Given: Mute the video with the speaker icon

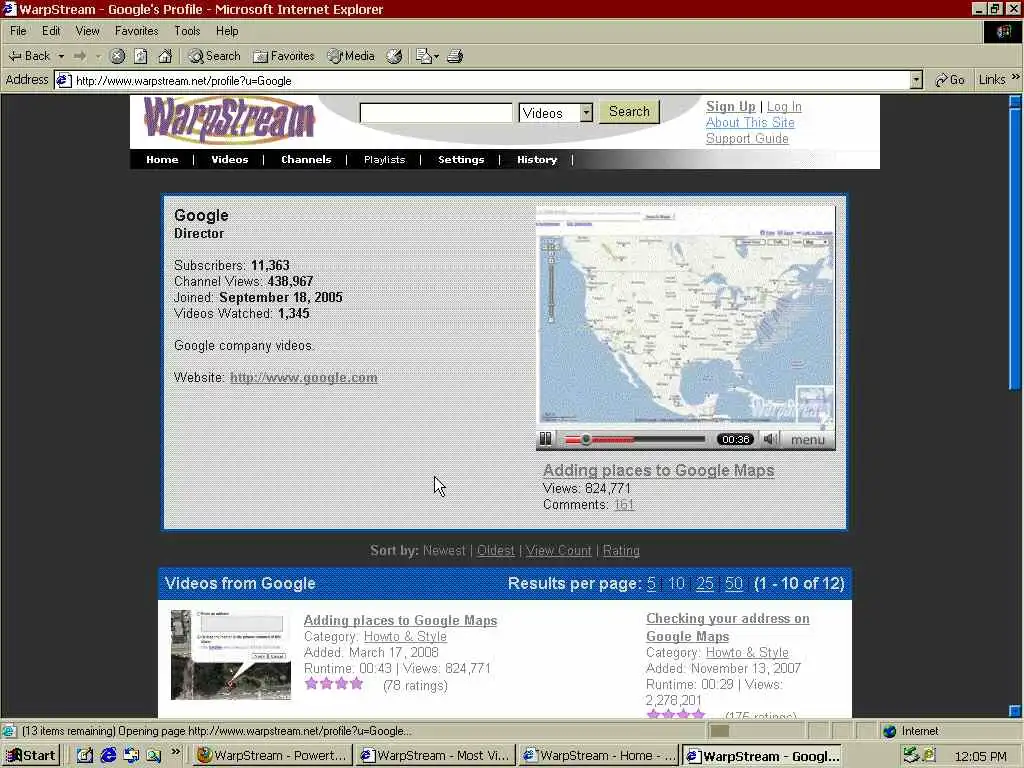Looking at the screenshot, I should [771, 440].
